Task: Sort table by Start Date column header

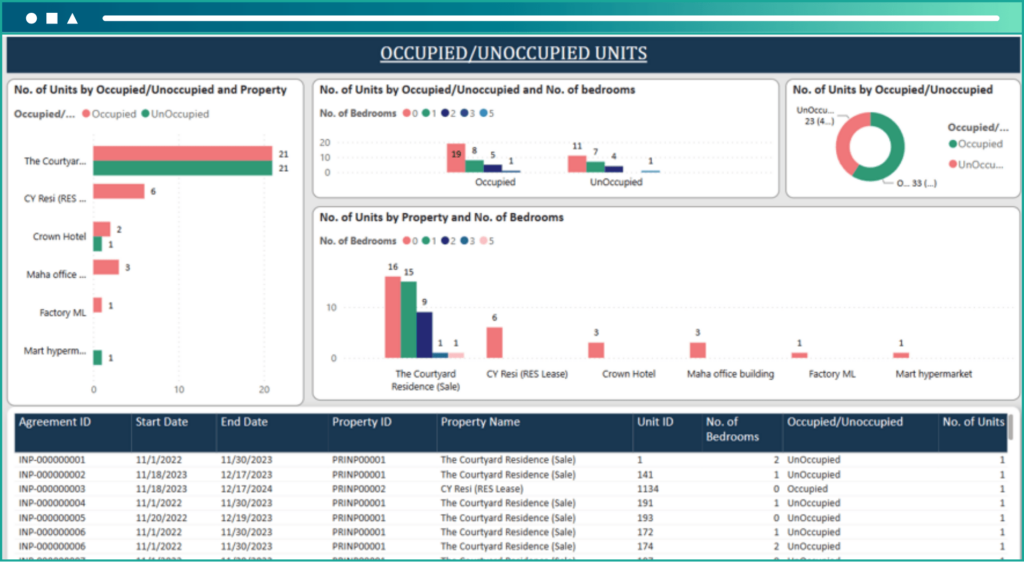Action: pyautogui.click(x=161, y=422)
